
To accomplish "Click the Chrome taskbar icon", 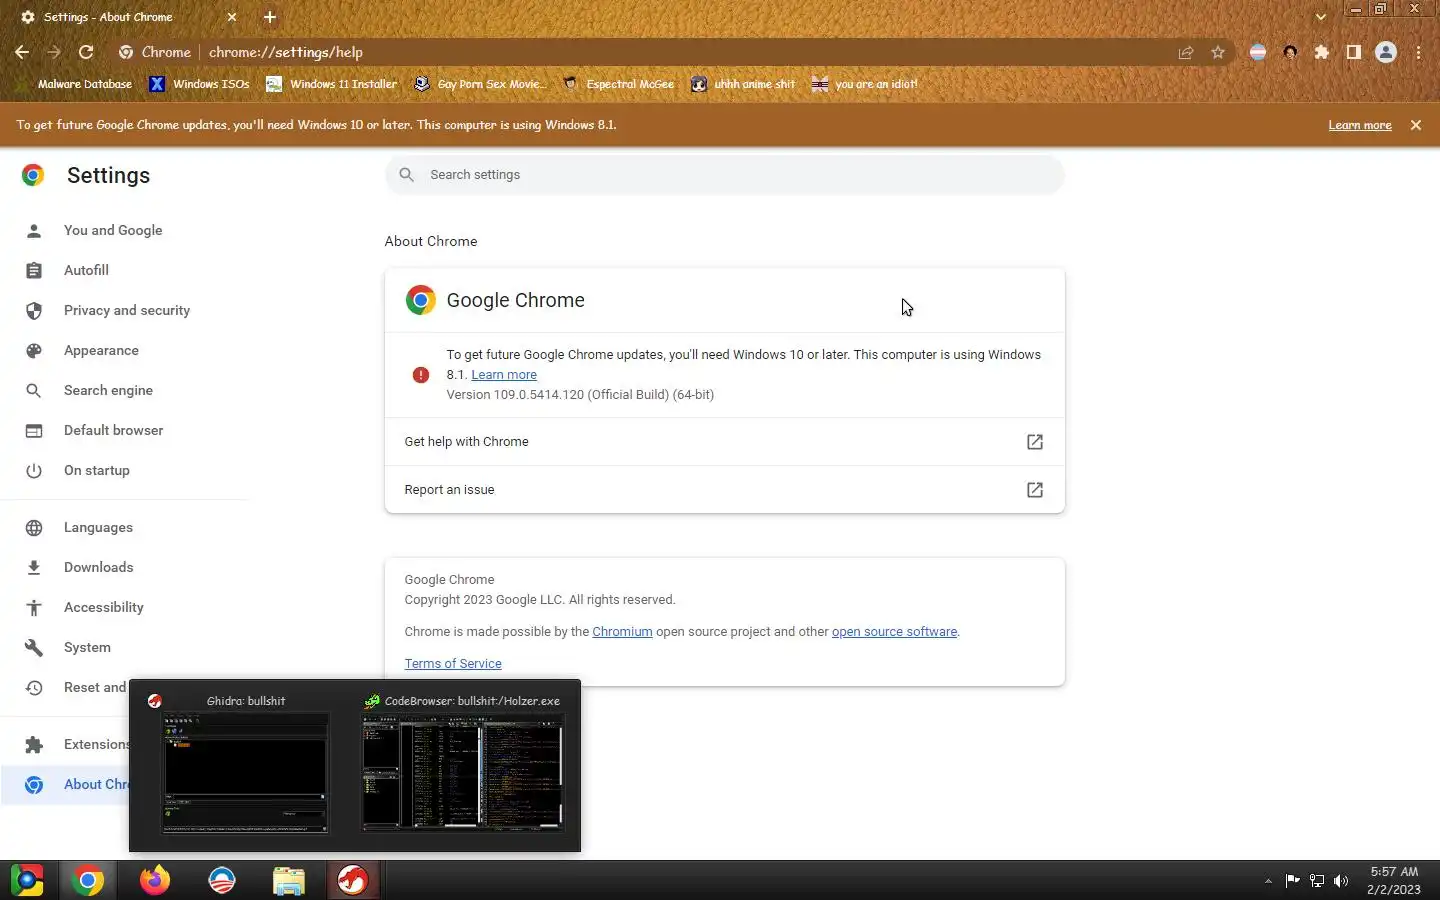I will tap(88, 880).
